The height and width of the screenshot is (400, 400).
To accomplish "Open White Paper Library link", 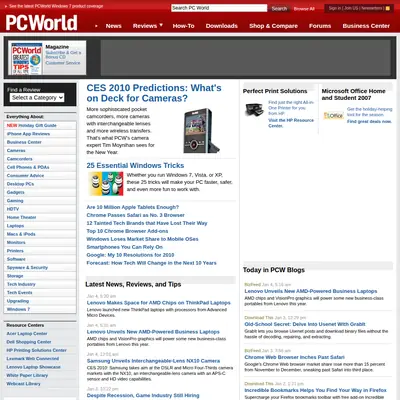I will [27, 375].
